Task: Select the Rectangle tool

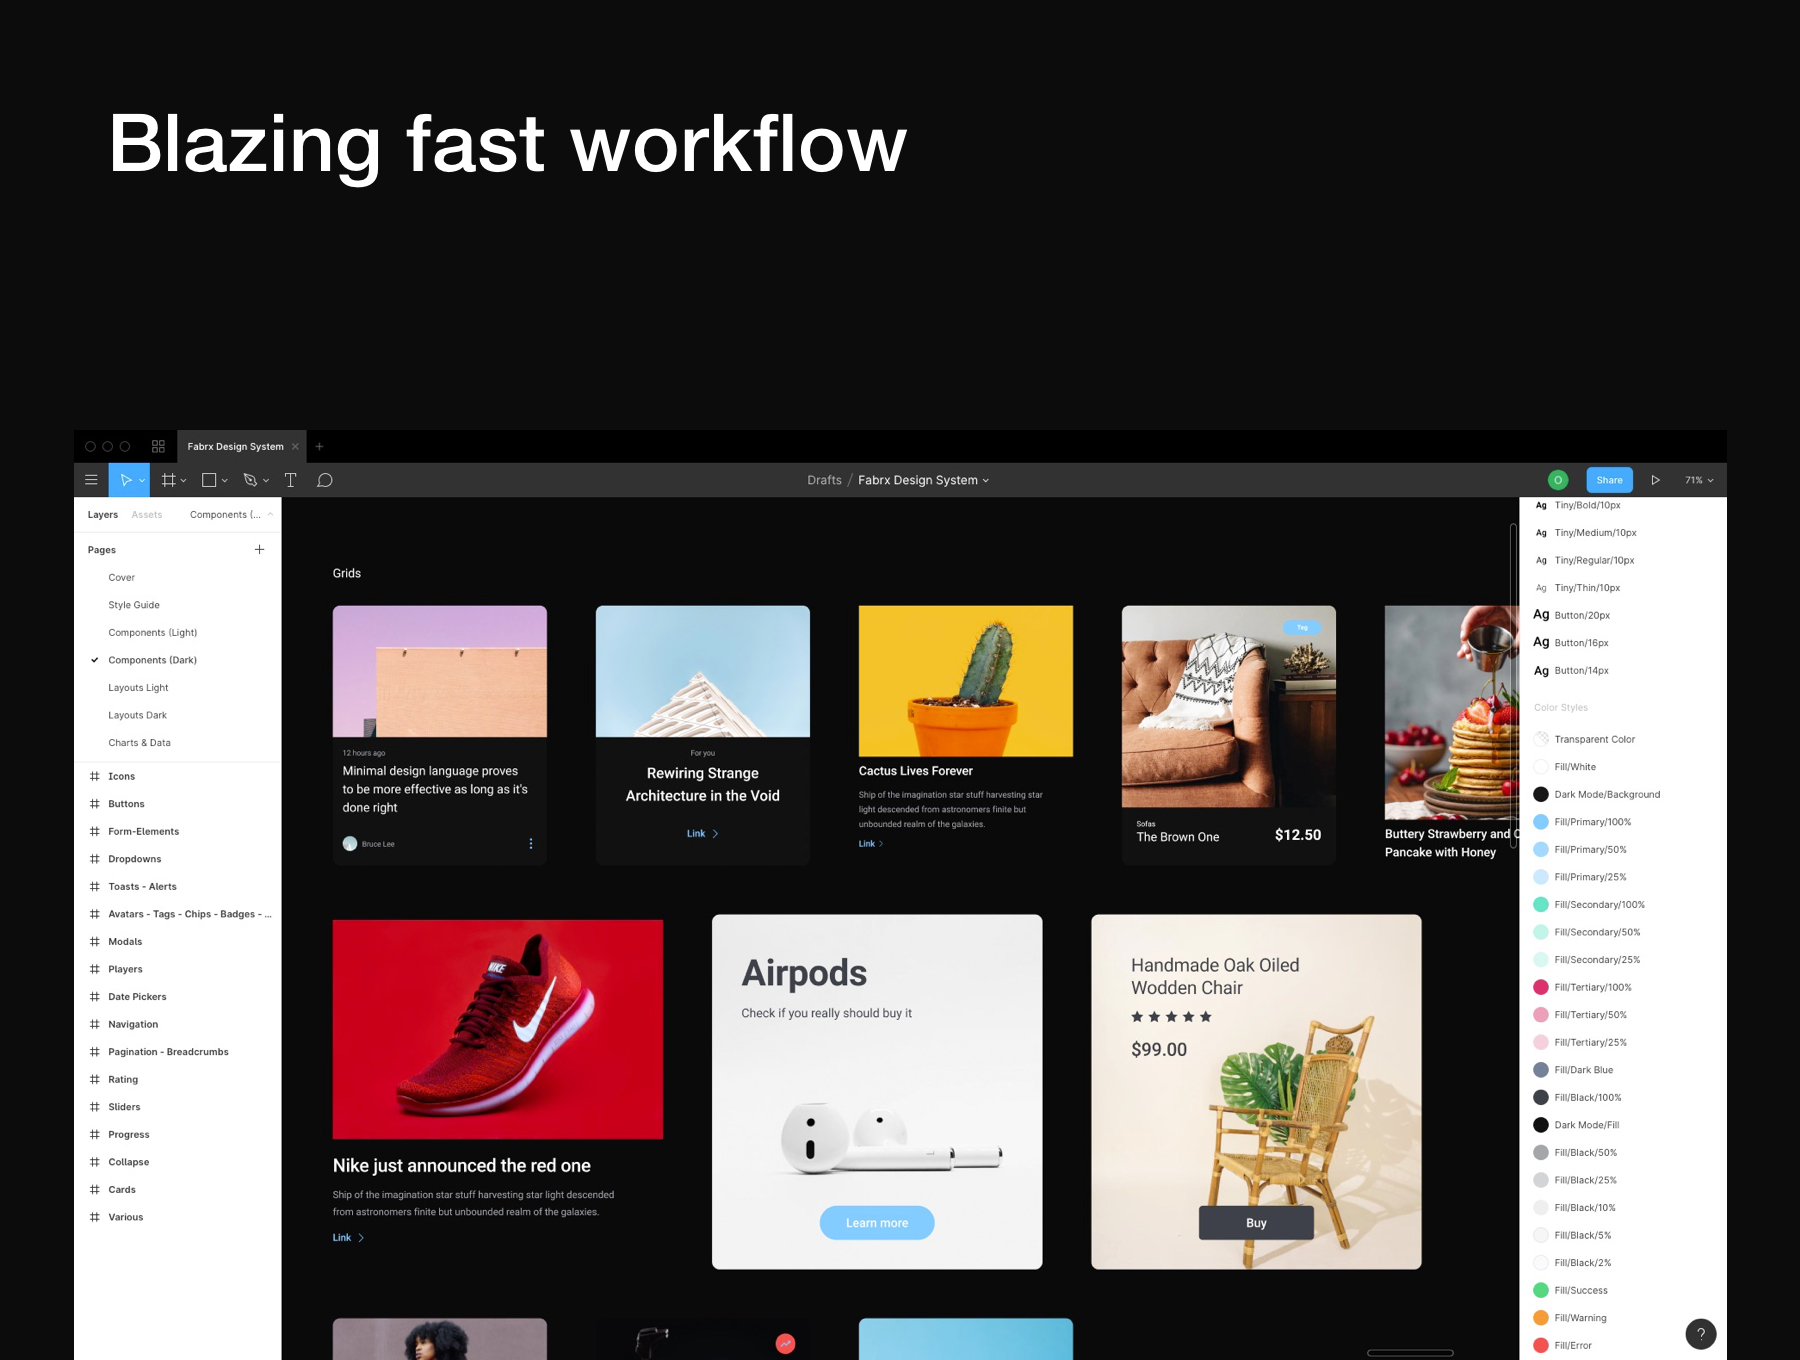Action: tap(208, 479)
